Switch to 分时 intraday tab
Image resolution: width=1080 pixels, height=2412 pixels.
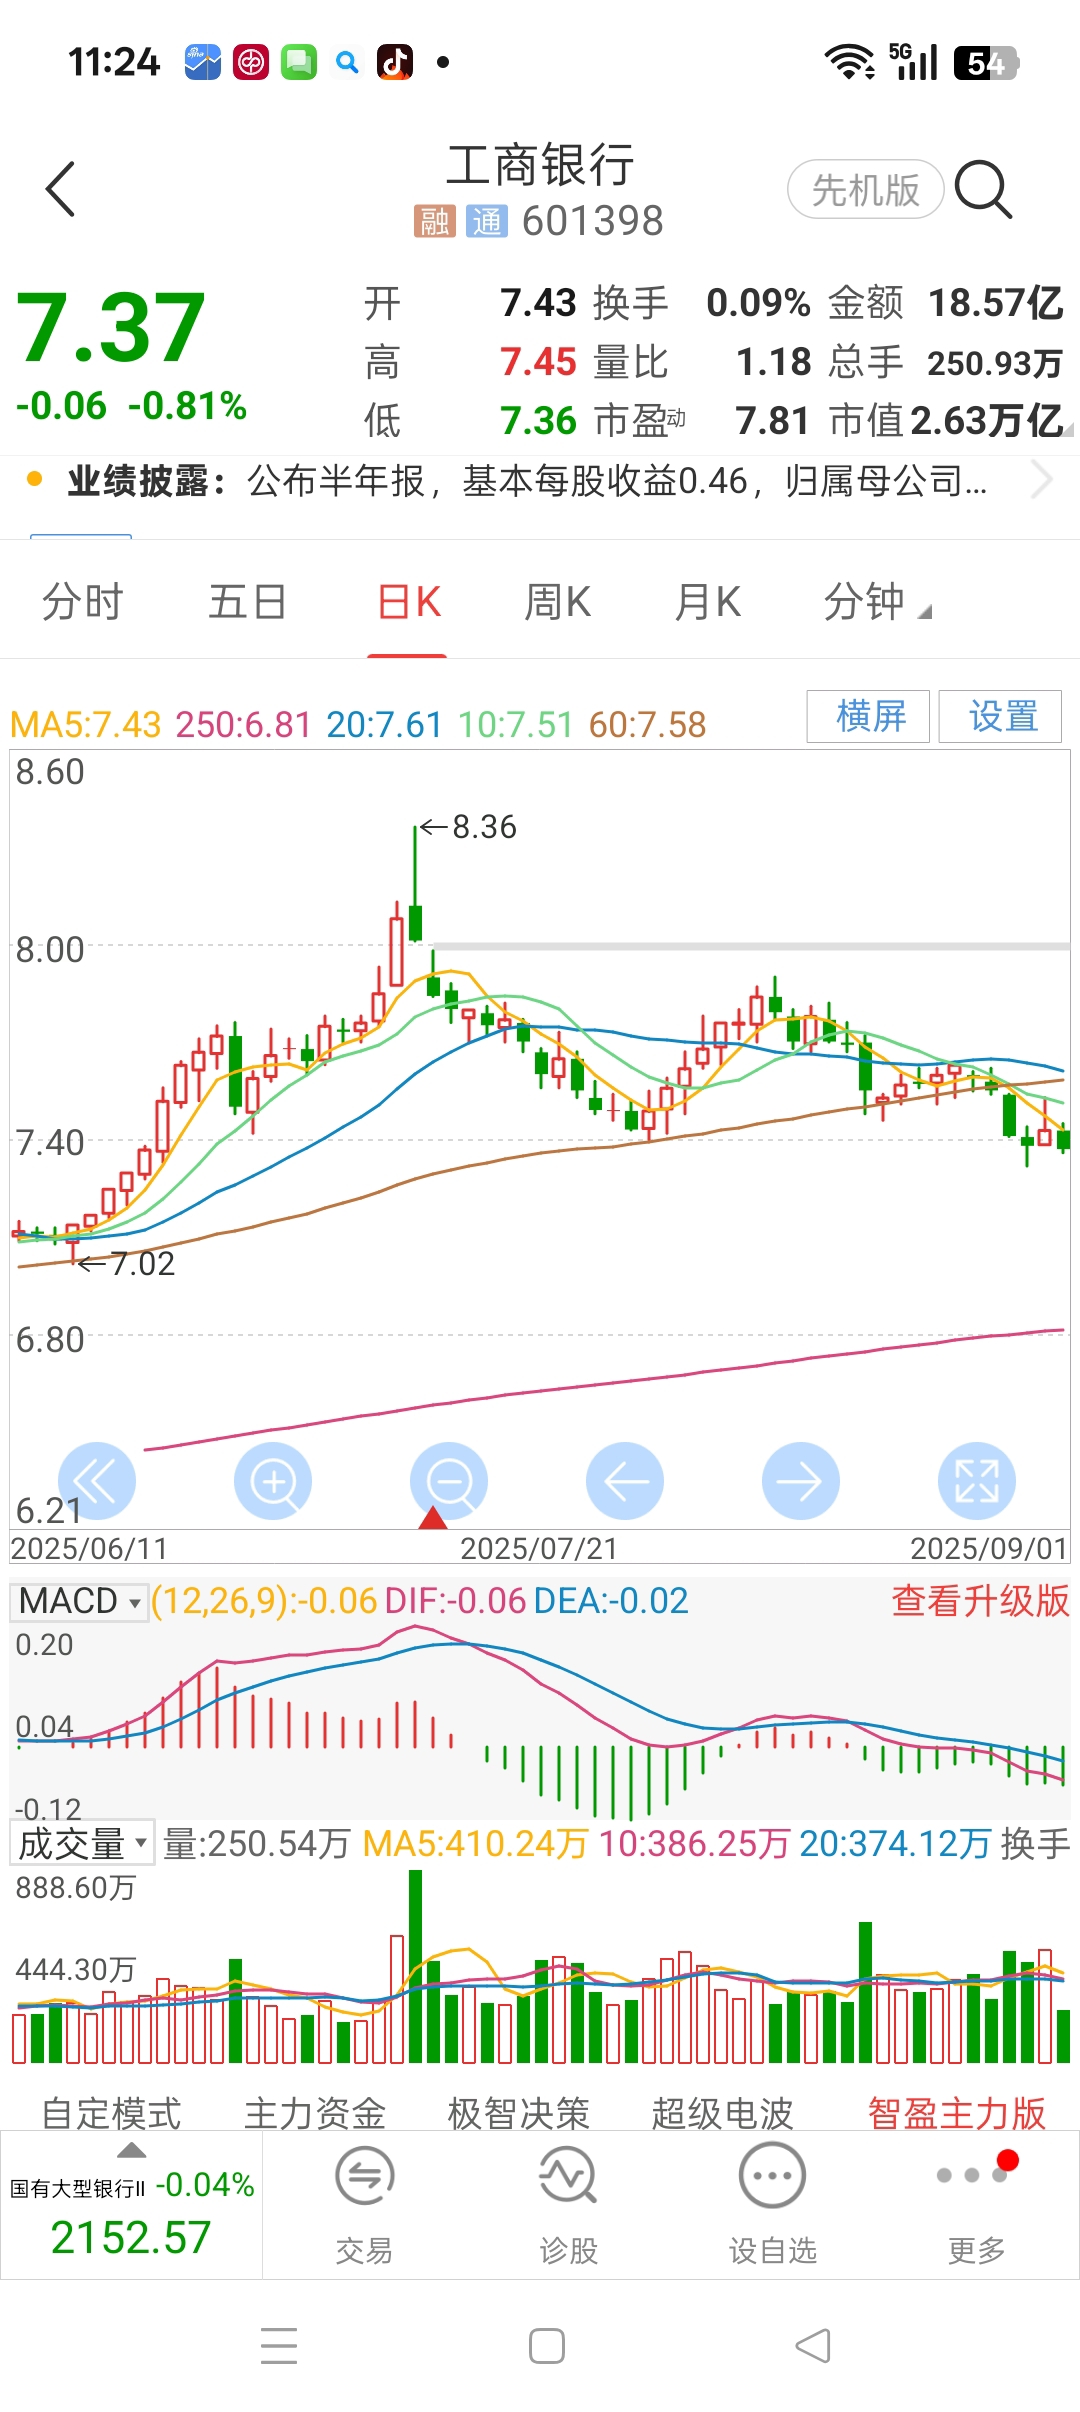point(82,603)
